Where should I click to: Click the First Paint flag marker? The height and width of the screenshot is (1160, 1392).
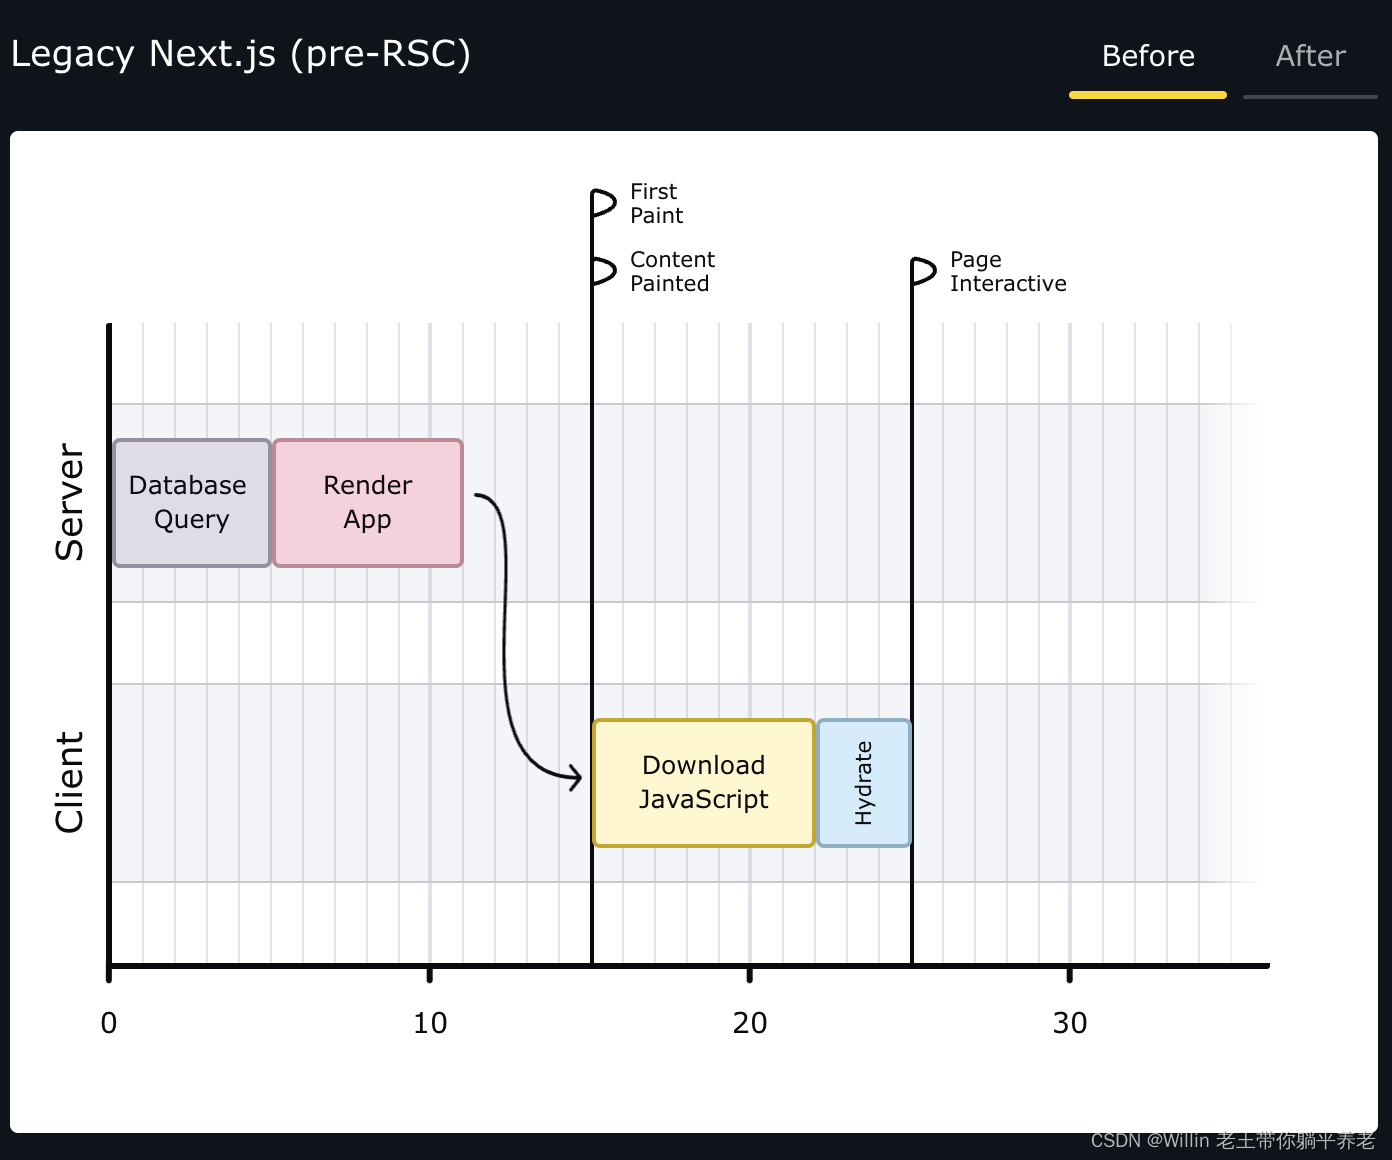point(604,203)
